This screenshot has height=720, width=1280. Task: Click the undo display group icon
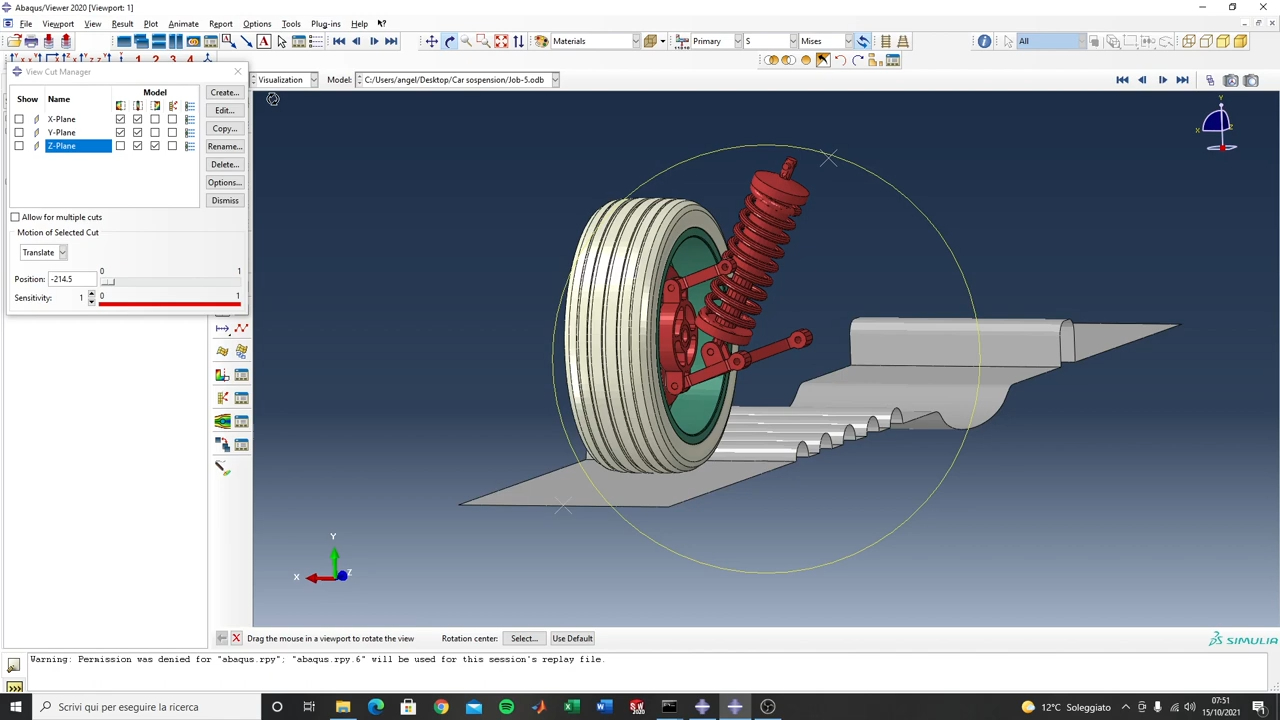(840, 60)
